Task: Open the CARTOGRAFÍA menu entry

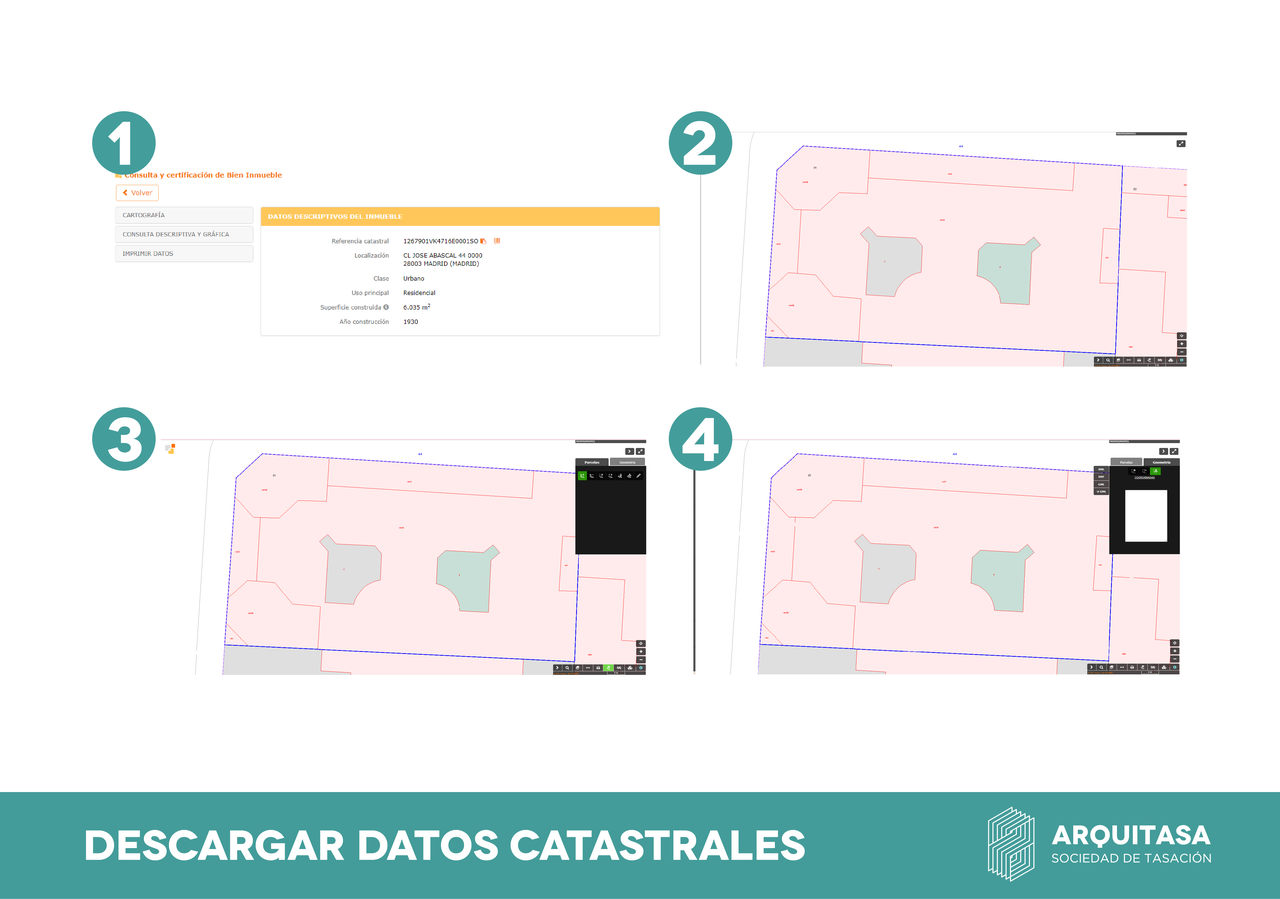Action: tap(184, 215)
